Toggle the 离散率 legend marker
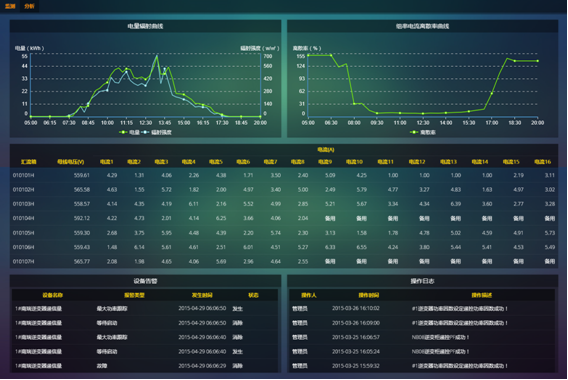The width and height of the screenshot is (568, 380). [422, 133]
